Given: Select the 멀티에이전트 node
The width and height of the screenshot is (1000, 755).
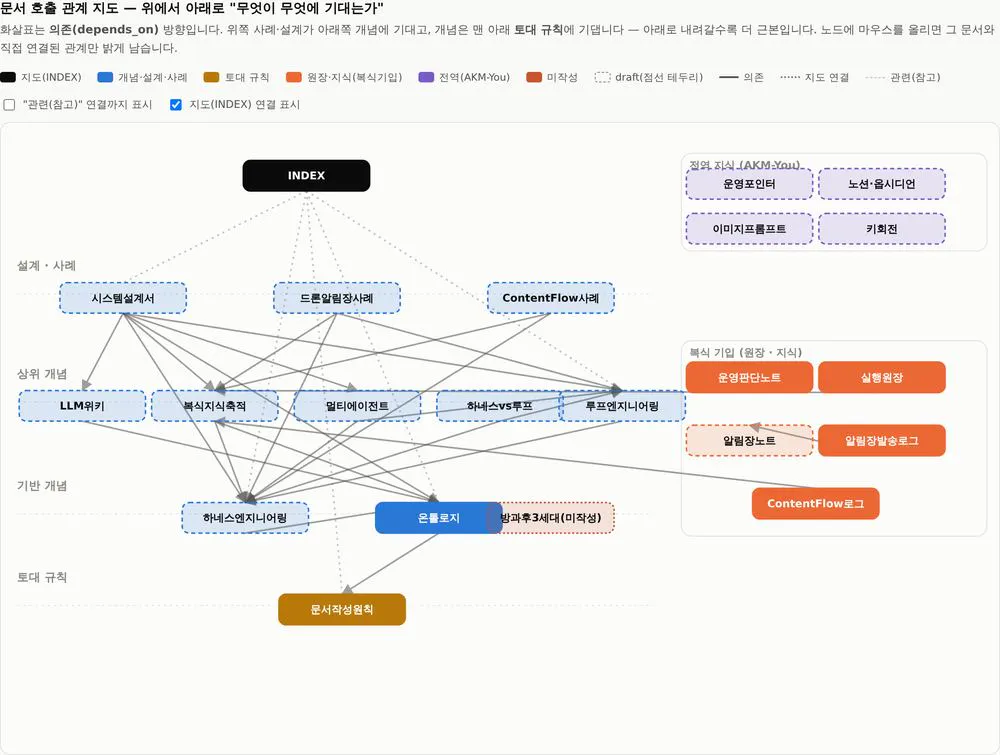Looking at the screenshot, I should pyautogui.click(x=357, y=406).
